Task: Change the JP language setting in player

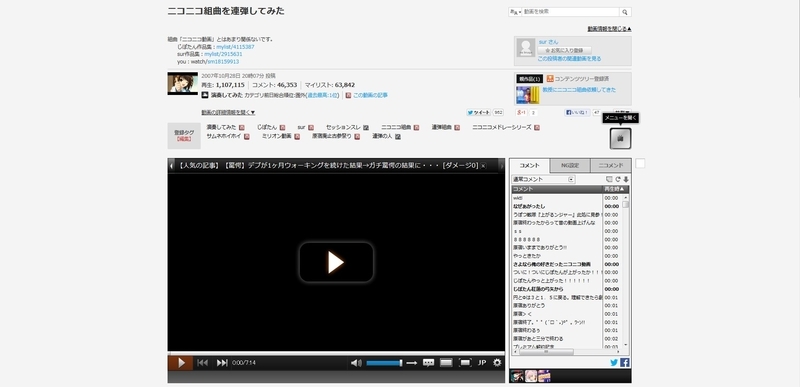Action: coord(482,363)
